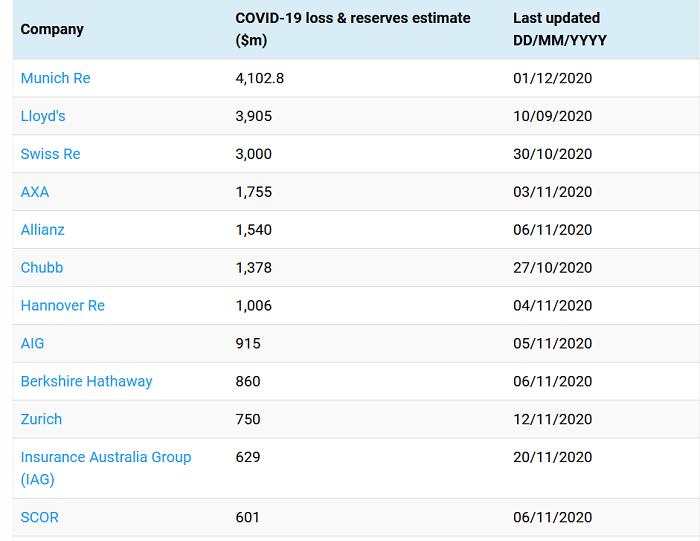Open the Hannover Re link
The height and width of the screenshot is (541, 700).
(x=62, y=306)
